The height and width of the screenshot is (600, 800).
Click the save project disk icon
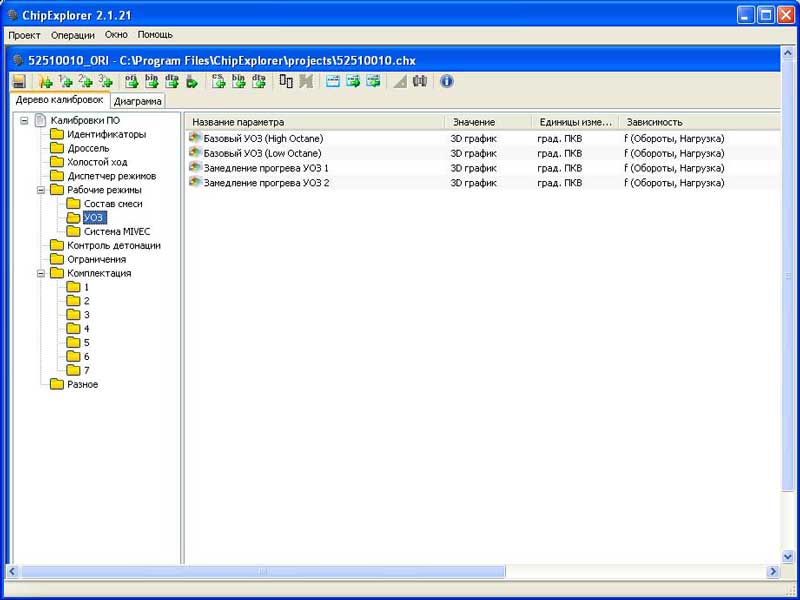19,81
